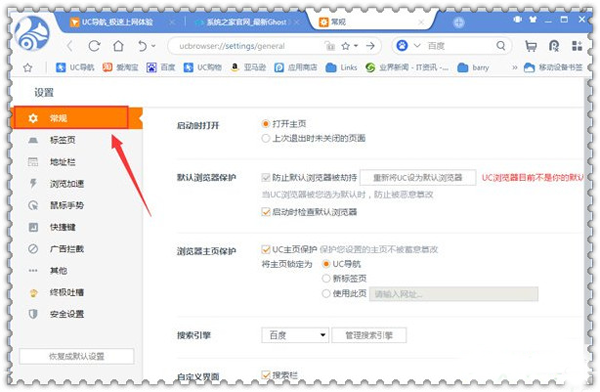
Task: Click the go arrow in address bar
Action: pos(370,46)
